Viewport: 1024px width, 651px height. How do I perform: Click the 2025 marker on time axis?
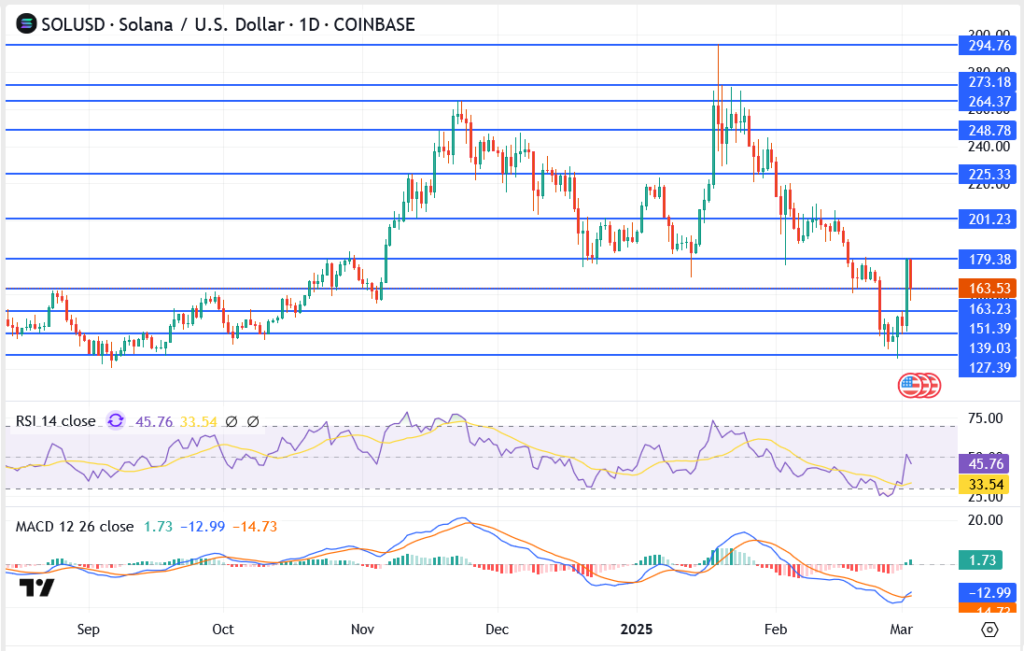[636, 630]
